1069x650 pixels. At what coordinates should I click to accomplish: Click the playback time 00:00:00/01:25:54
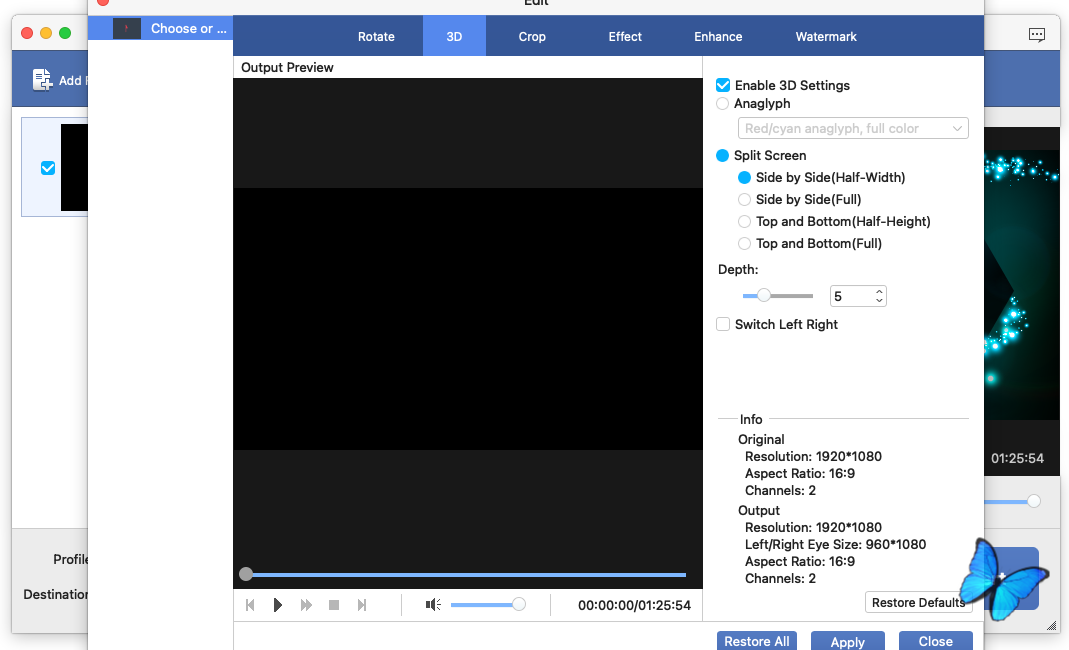634,605
